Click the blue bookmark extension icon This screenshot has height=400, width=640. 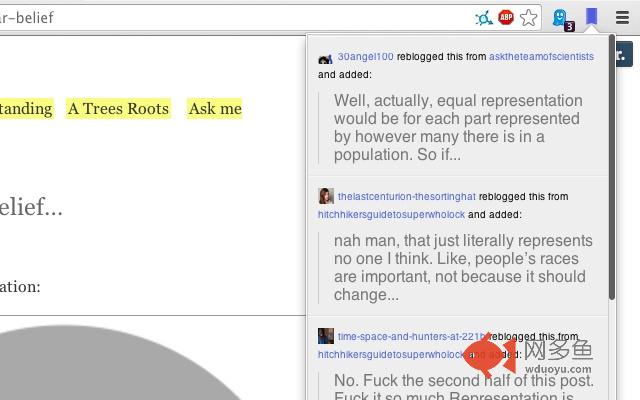[x=591, y=17]
